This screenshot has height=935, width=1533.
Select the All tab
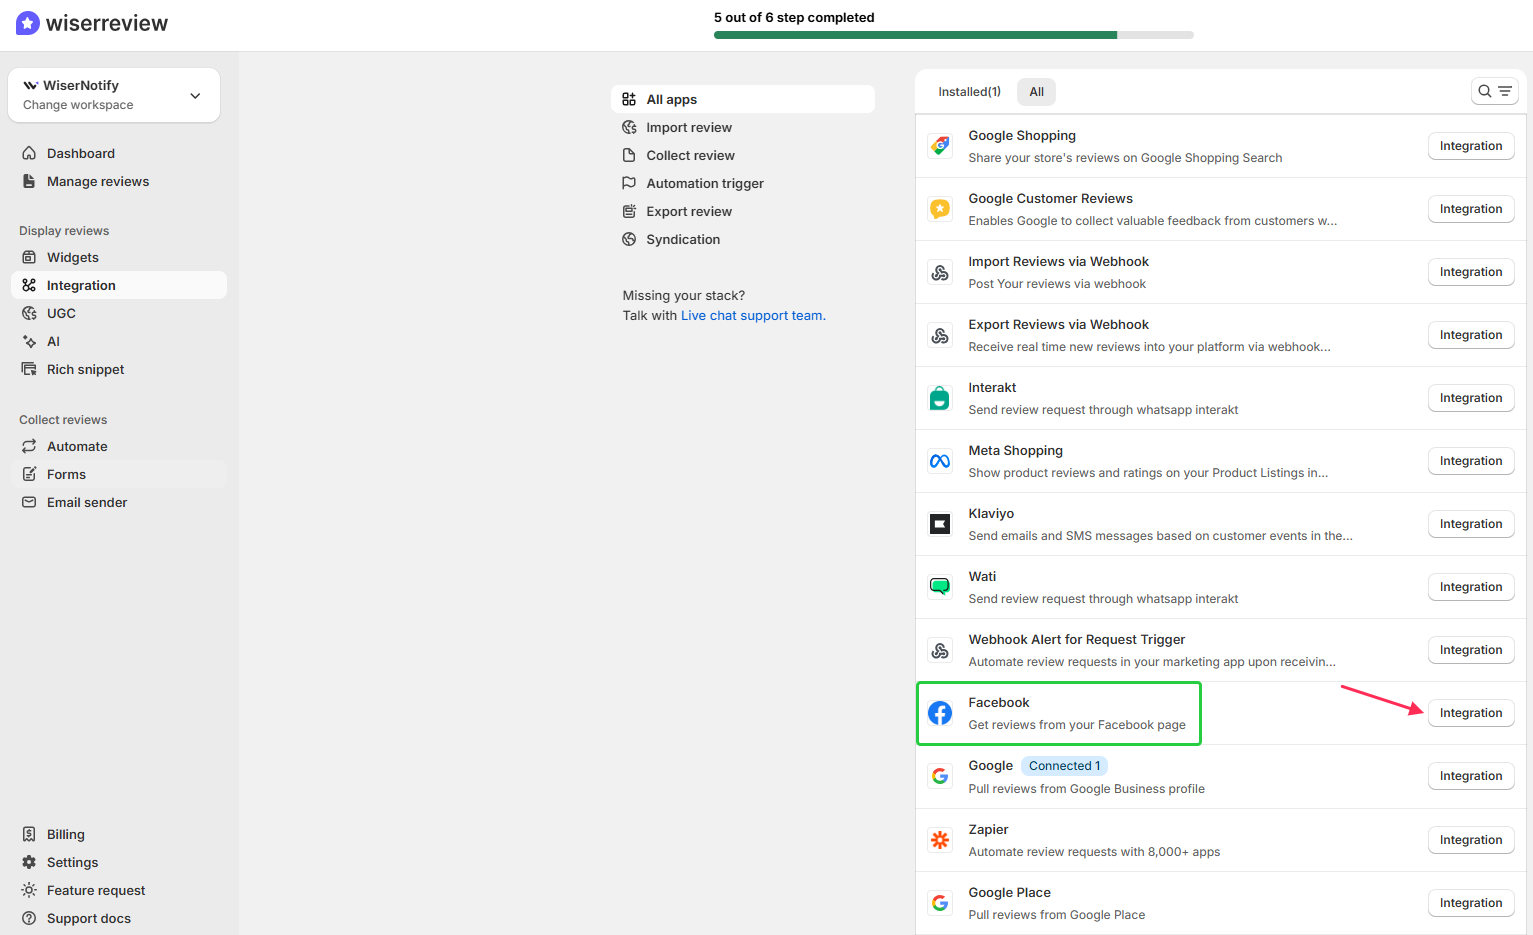click(x=1036, y=92)
